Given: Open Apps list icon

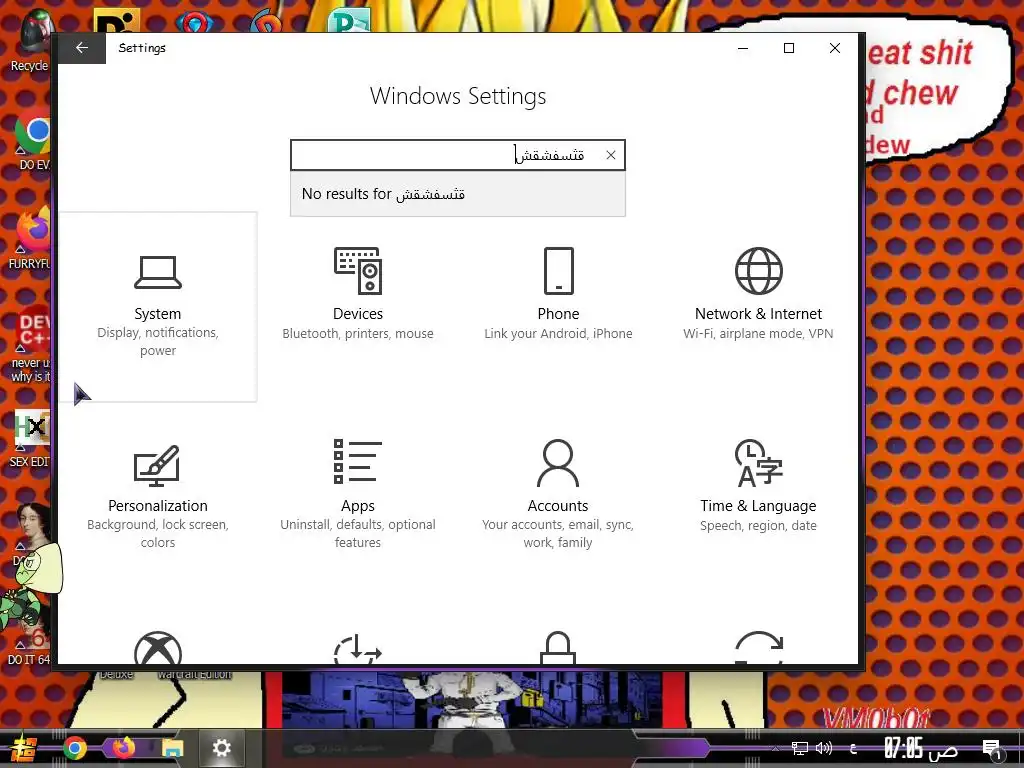Looking at the screenshot, I should (x=358, y=461).
